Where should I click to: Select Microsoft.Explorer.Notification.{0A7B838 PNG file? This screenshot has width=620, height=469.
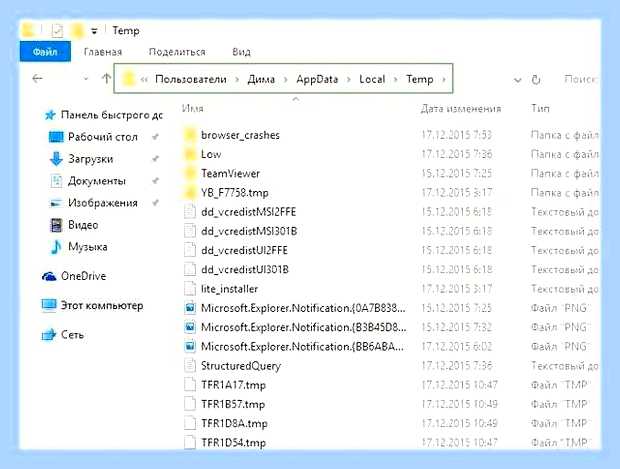point(303,308)
